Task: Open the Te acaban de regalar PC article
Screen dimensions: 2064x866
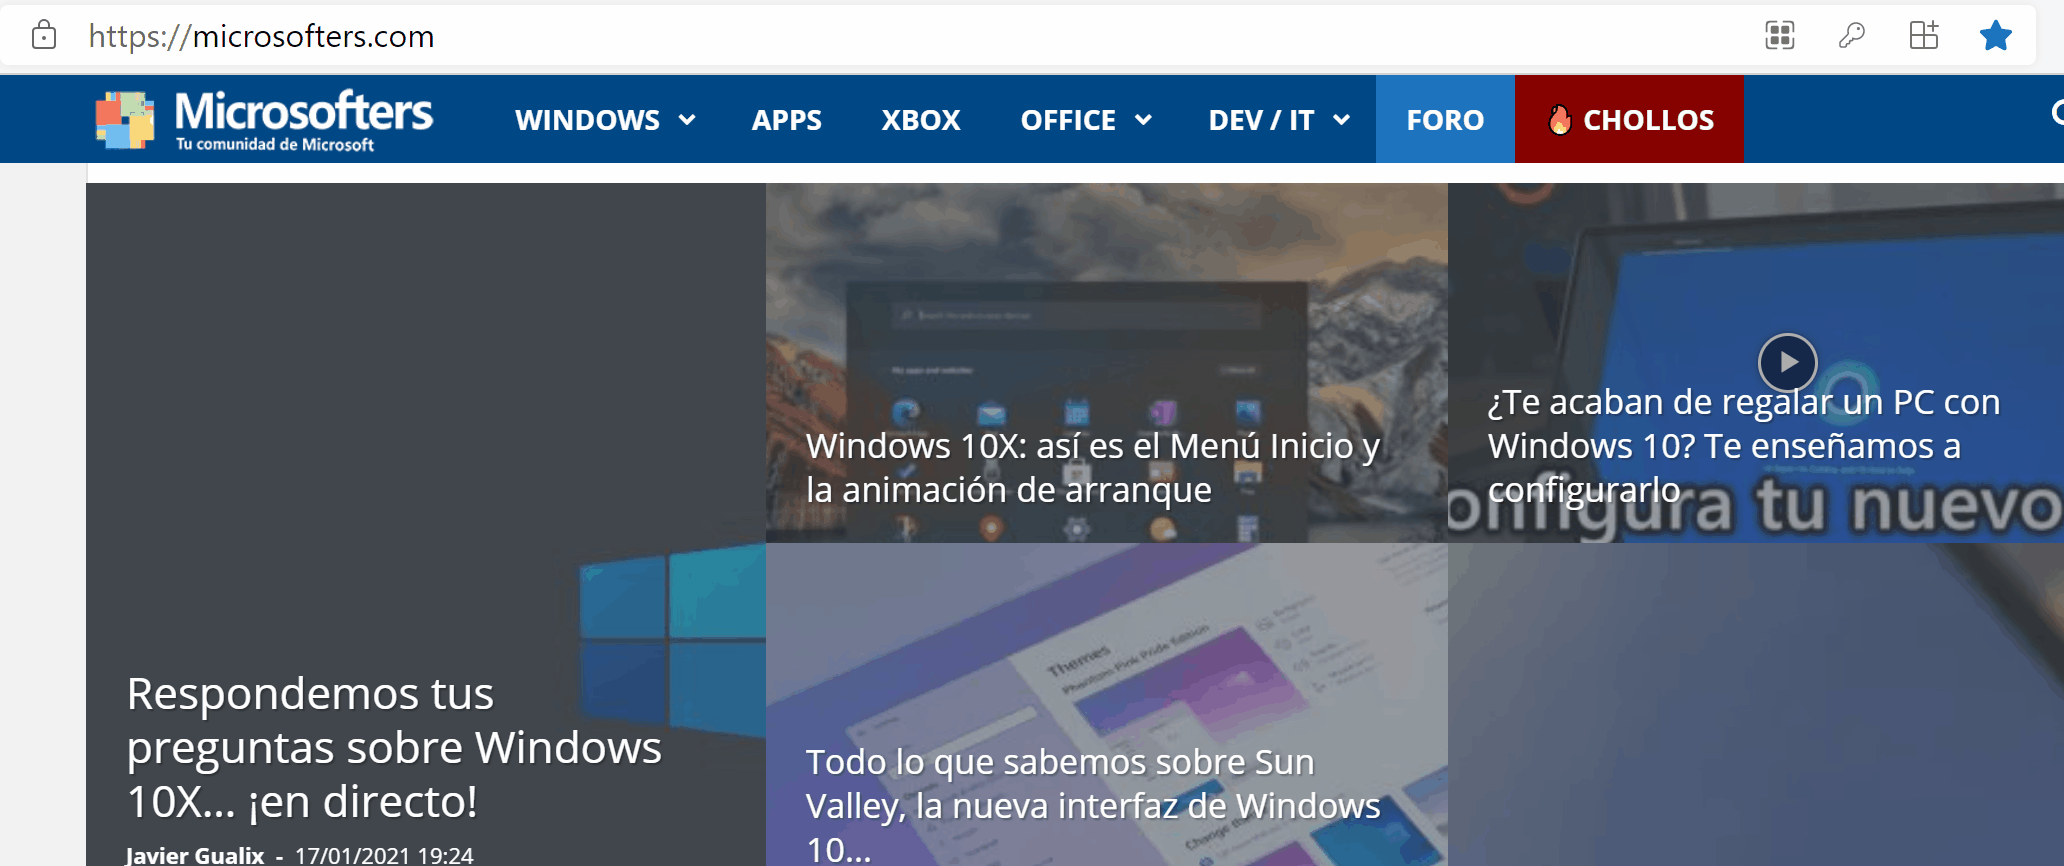Action: tap(1744, 445)
